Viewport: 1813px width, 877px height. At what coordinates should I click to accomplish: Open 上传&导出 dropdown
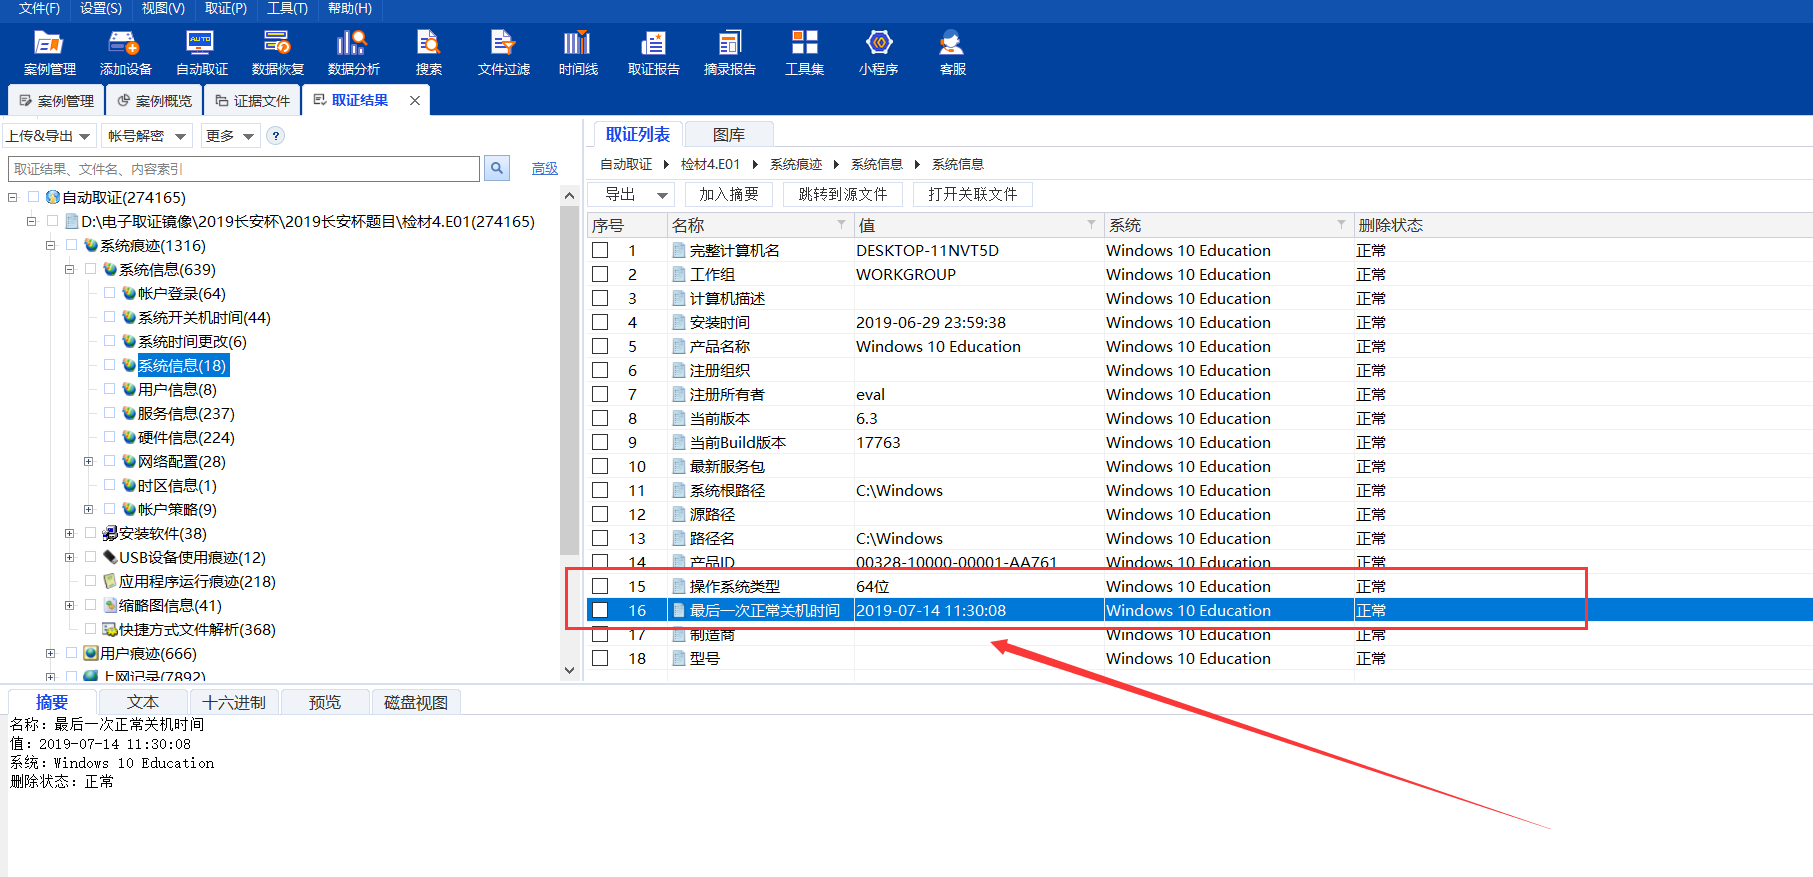tap(49, 136)
